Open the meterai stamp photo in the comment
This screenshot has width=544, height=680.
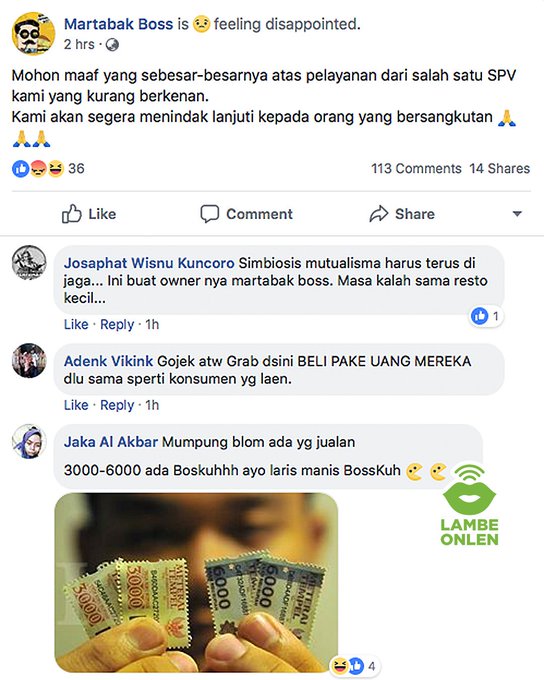196,582
